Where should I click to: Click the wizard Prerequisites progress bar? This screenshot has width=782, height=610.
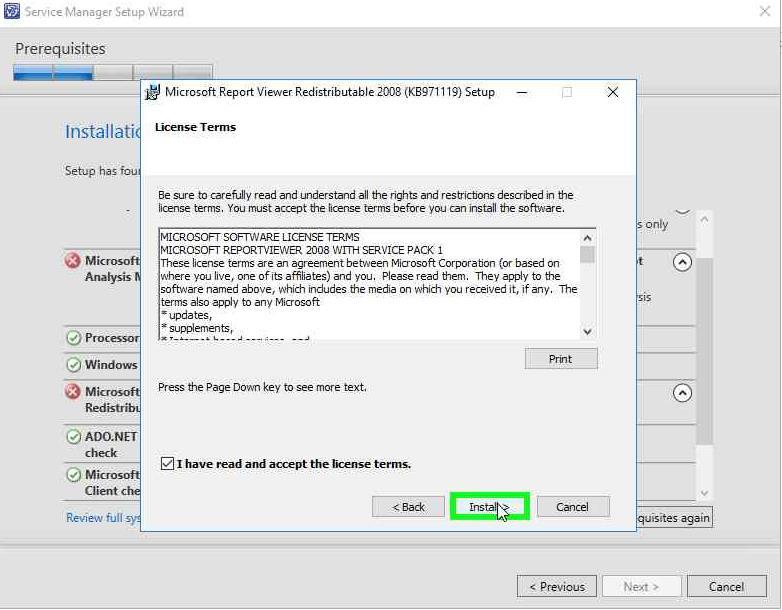113,72
